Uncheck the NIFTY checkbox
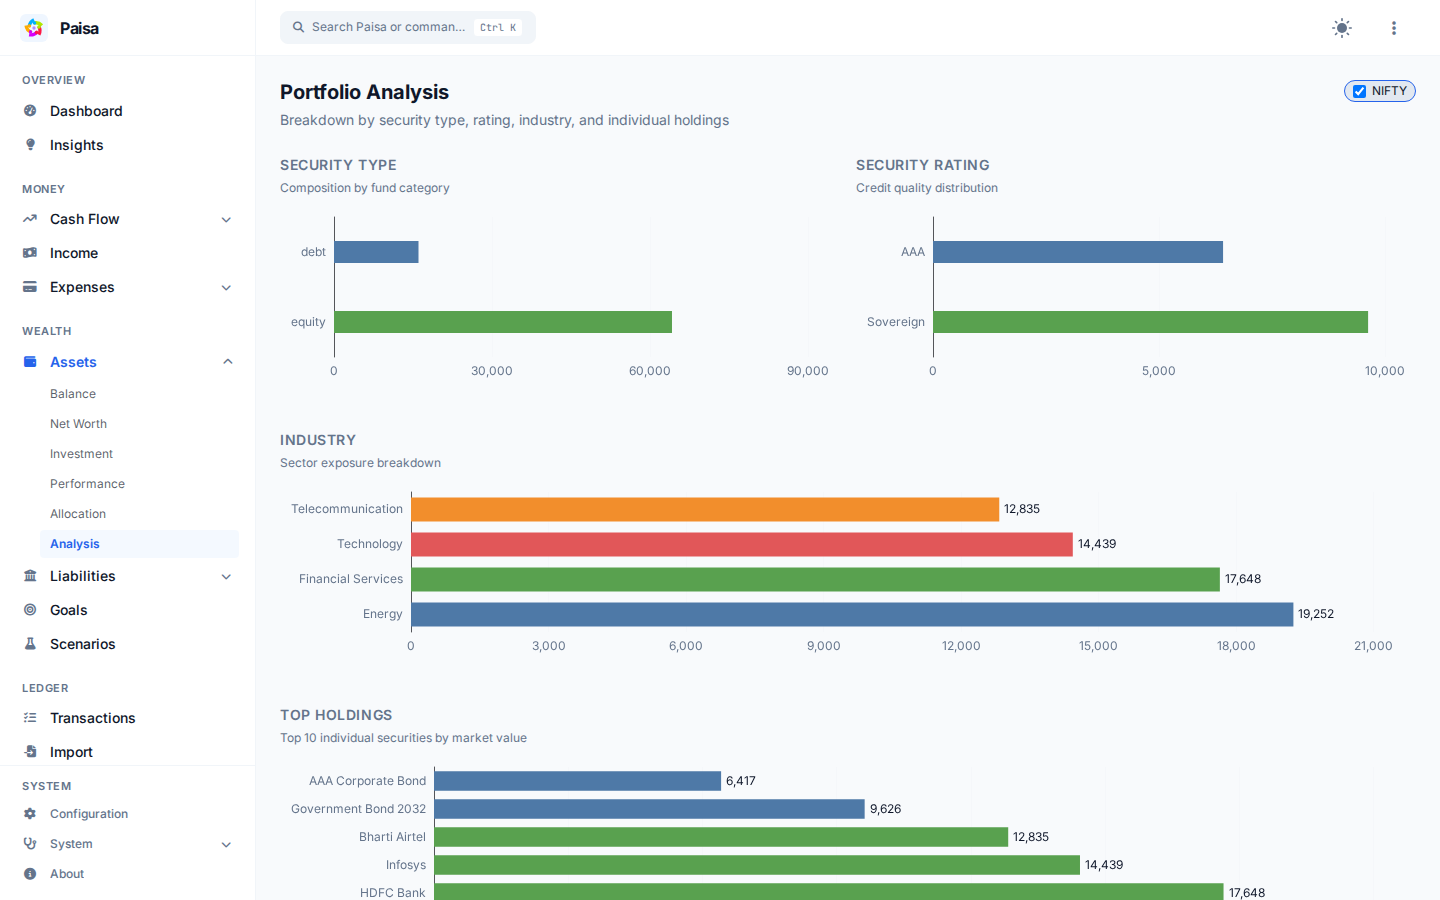The height and width of the screenshot is (900, 1440). point(1359,91)
